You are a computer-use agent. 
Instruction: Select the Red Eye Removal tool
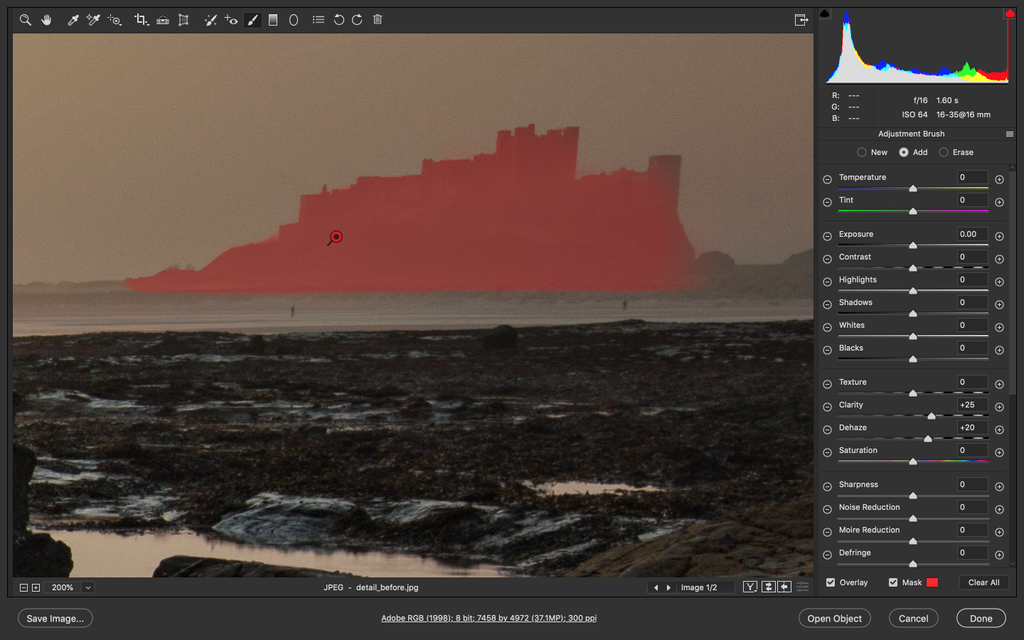[x=230, y=19]
